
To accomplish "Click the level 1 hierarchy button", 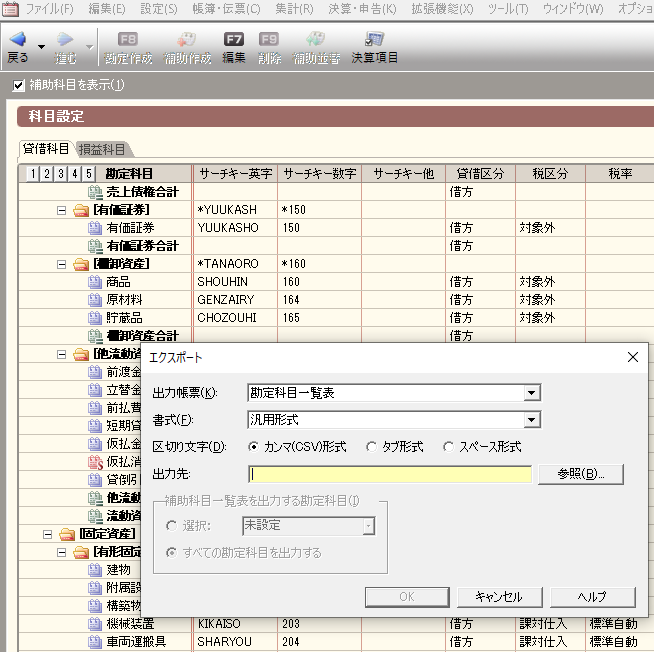I will pos(33,174).
